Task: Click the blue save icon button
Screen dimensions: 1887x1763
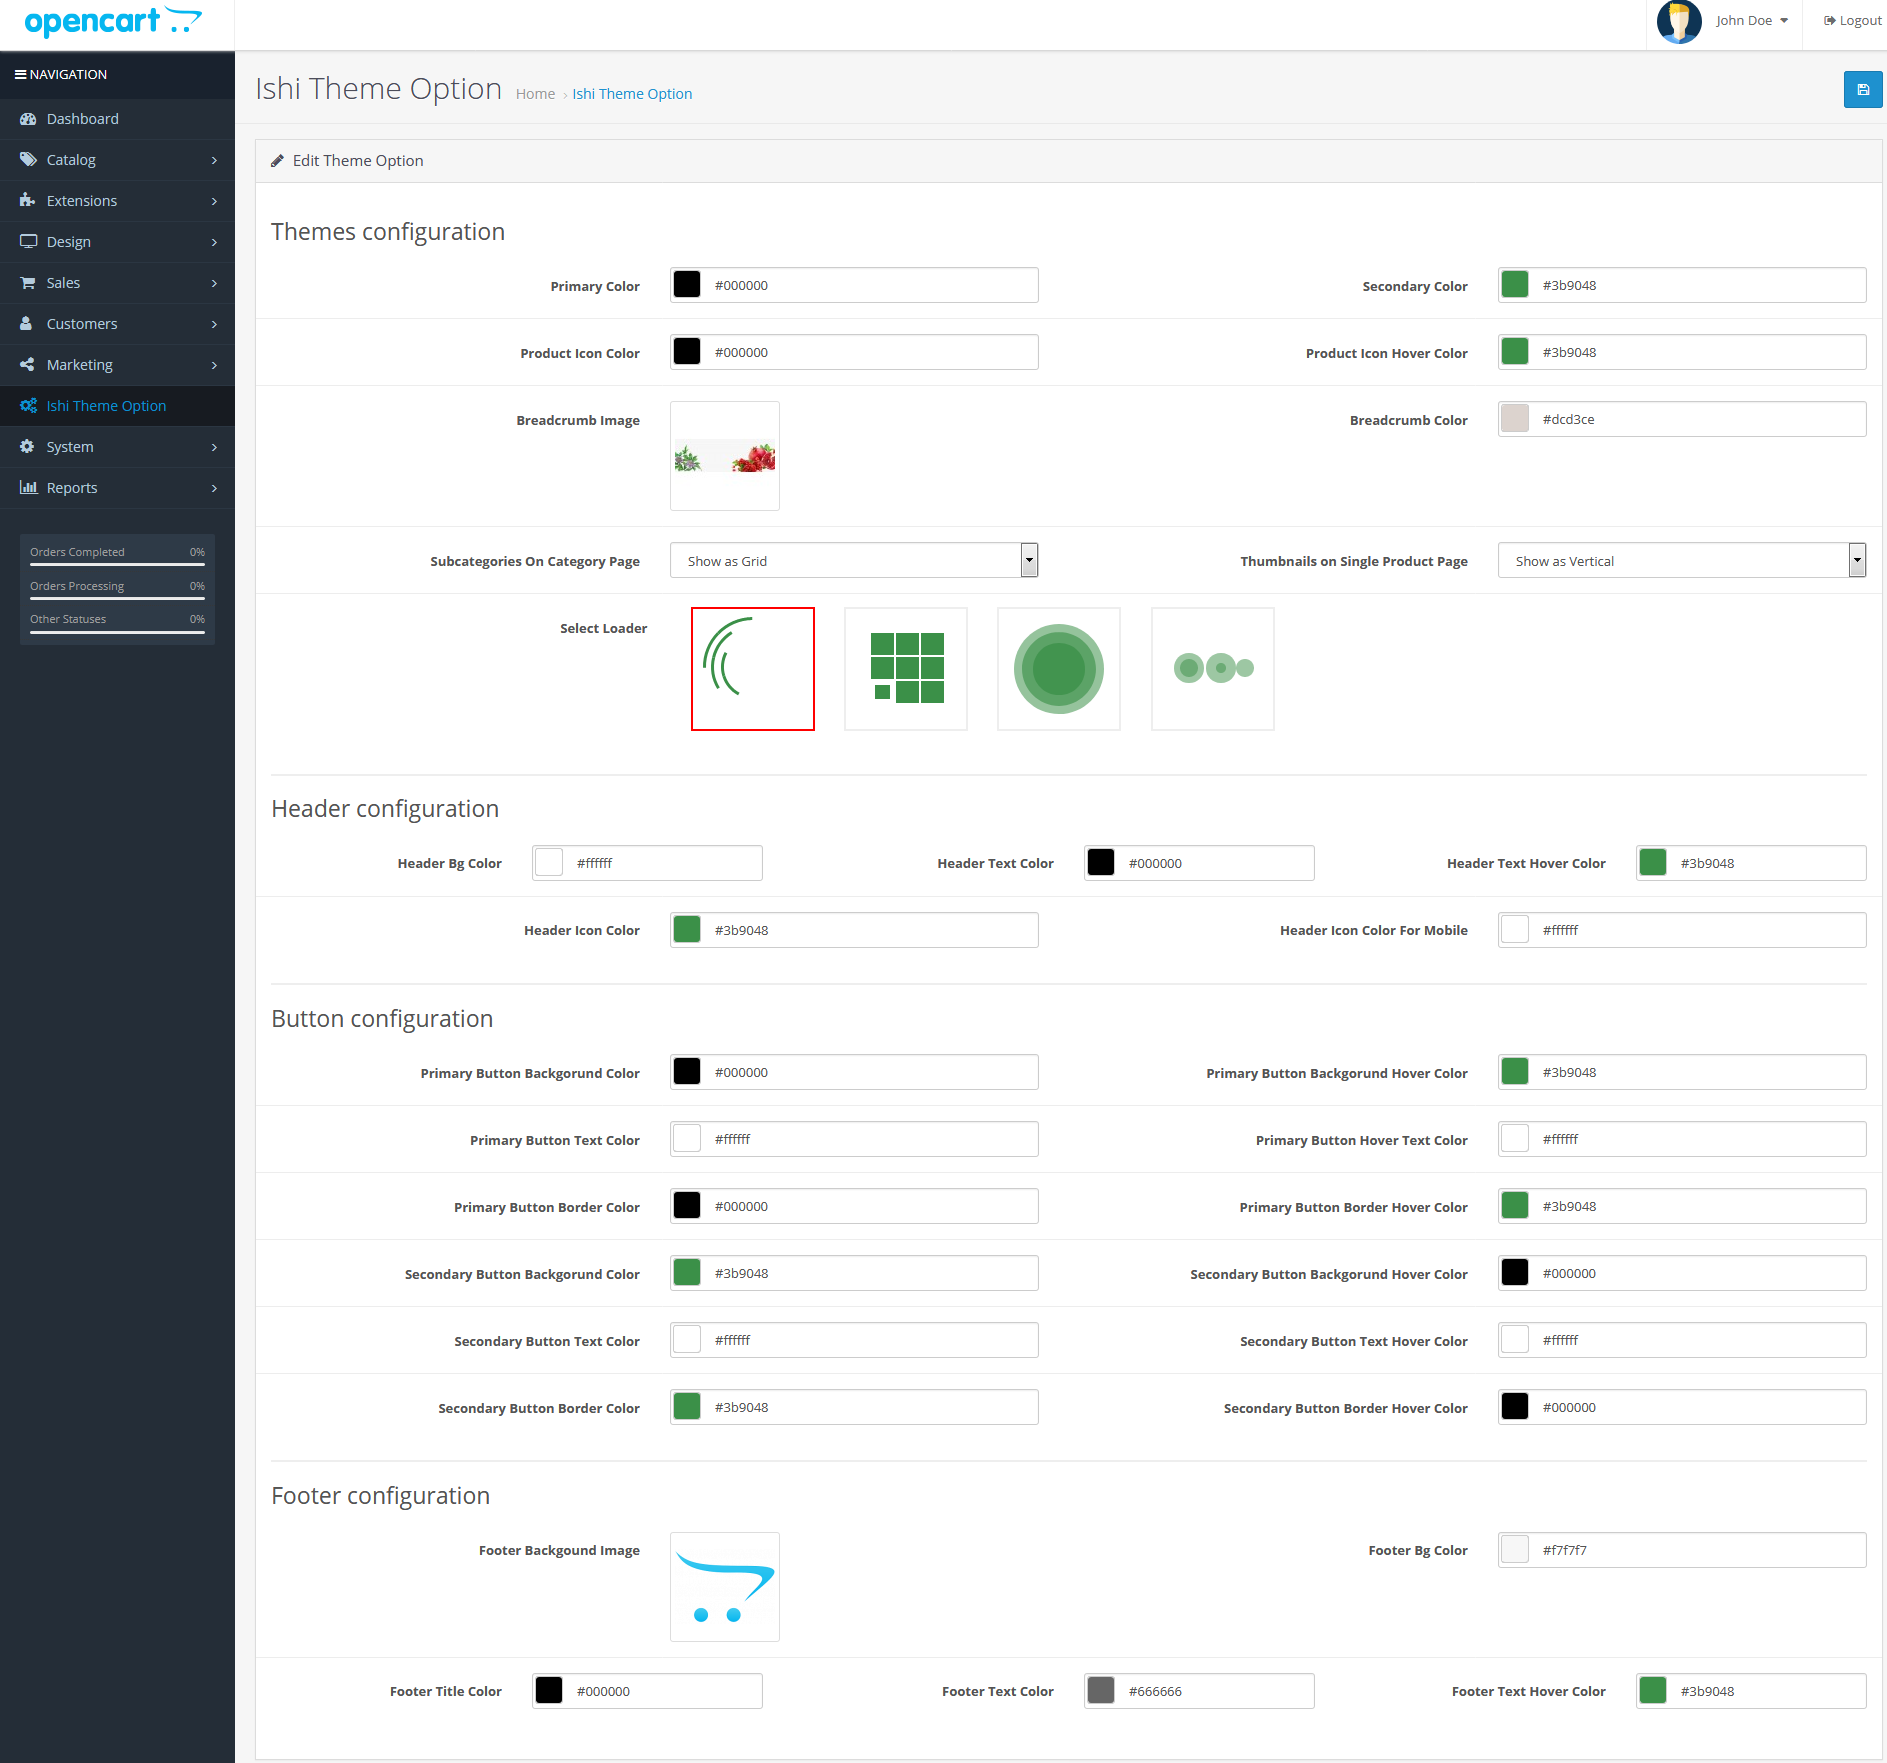Action: [1863, 90]
